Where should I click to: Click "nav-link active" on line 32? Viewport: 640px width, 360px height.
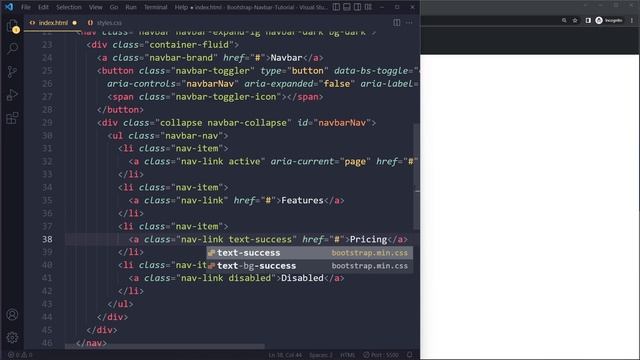coord(221,162)
